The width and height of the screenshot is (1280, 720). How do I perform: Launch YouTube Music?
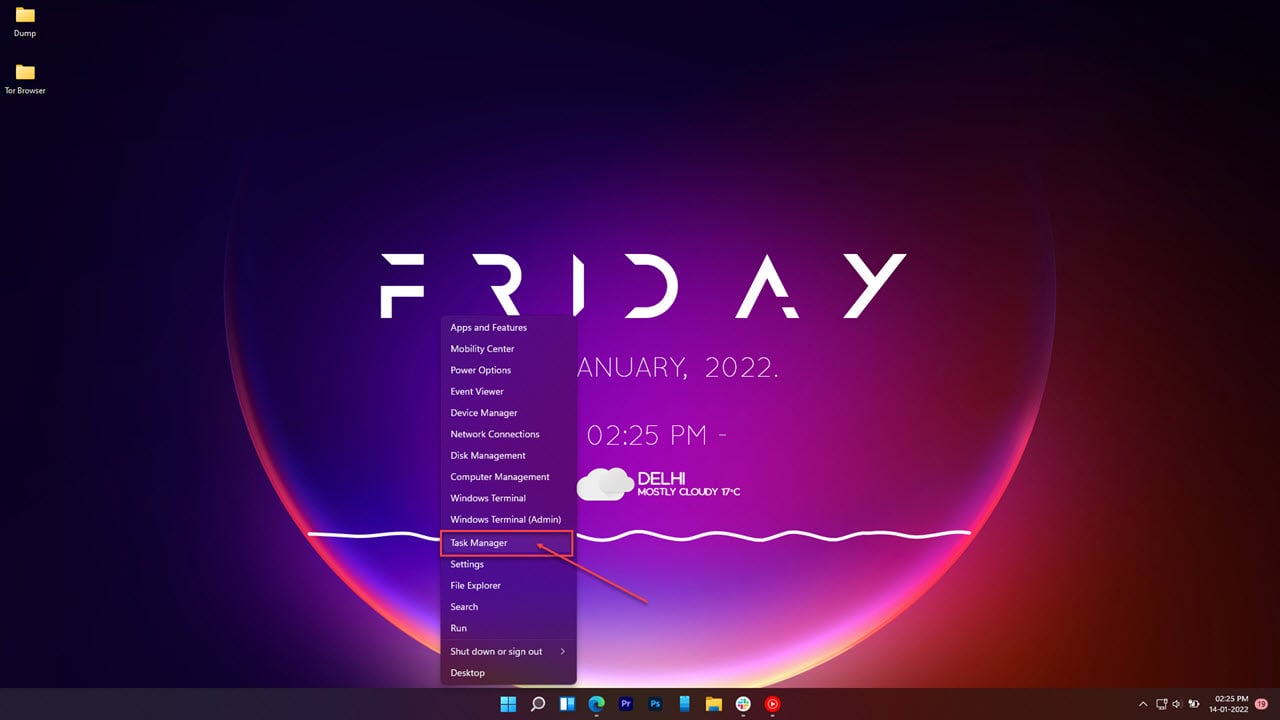pyautogui.click(x=772, y=704)
